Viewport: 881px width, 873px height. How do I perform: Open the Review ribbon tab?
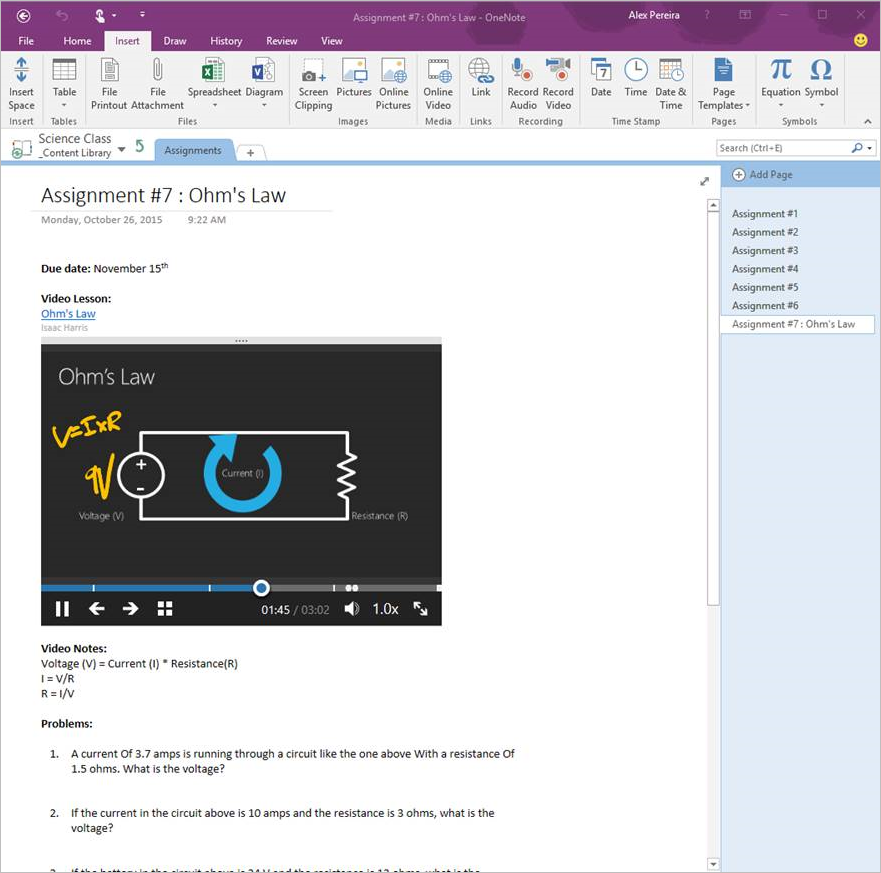pyautogui.click(x=281, y=41)
